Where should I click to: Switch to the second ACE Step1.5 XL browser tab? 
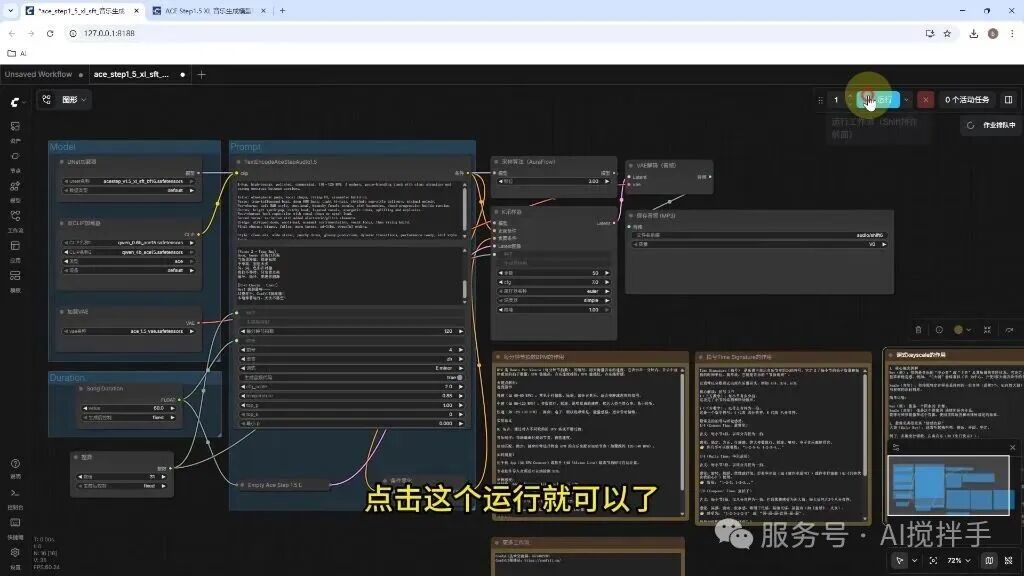tap(209, 11)
